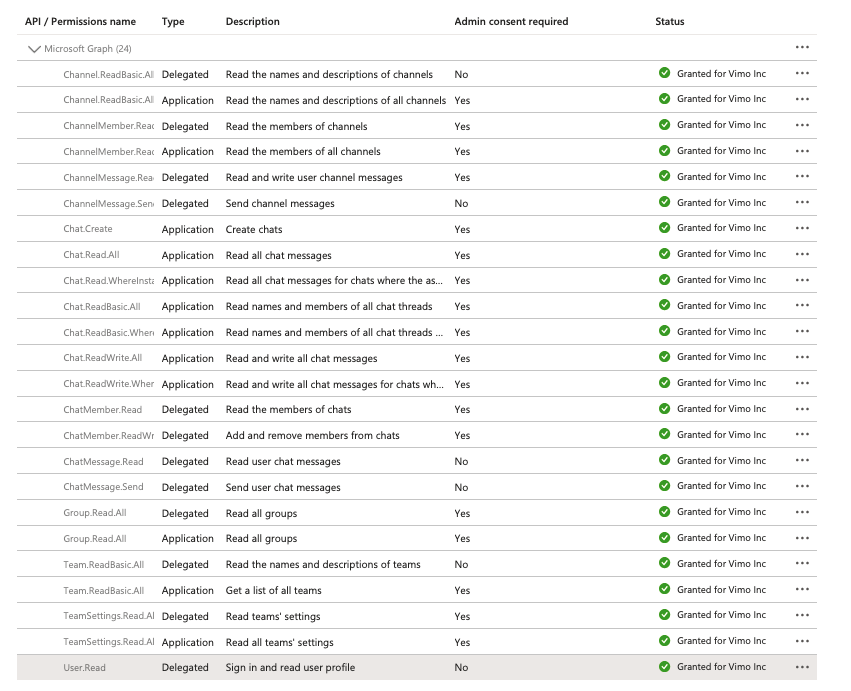Open ellipsis menu for Chat.ReadWrite.WhereInstalled row
Viewport: 851px width, 691px height.
click(802, 383)
